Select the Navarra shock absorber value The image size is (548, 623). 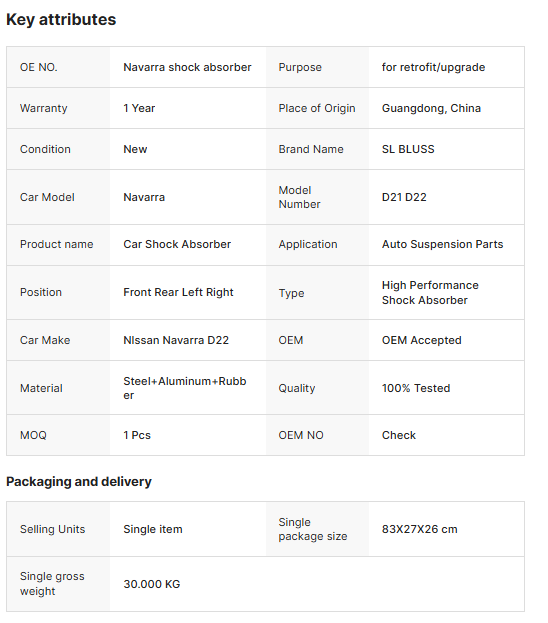click(x=187, y=67)
